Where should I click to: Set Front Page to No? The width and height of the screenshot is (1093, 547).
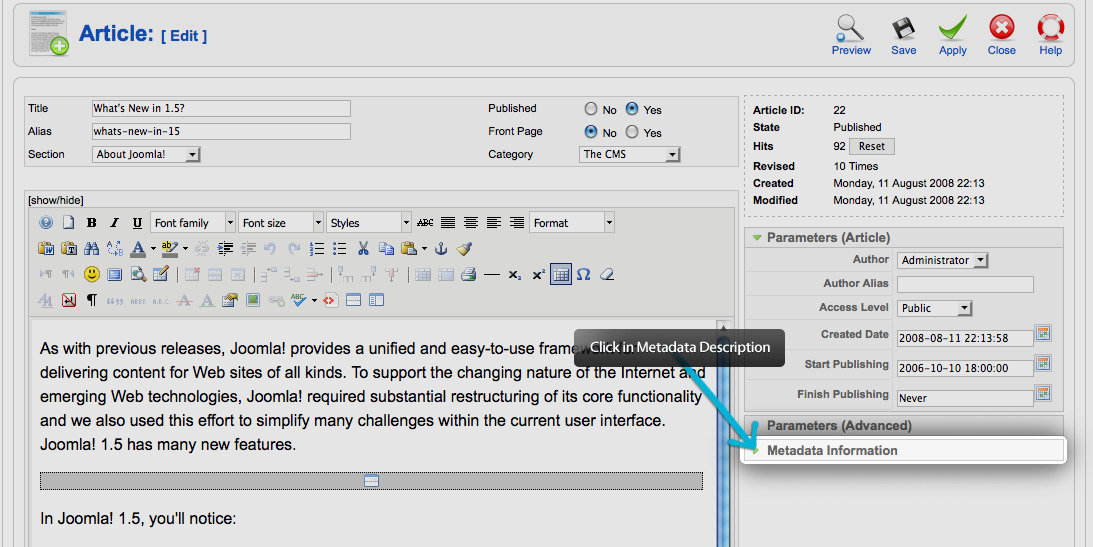coord(591,132)
